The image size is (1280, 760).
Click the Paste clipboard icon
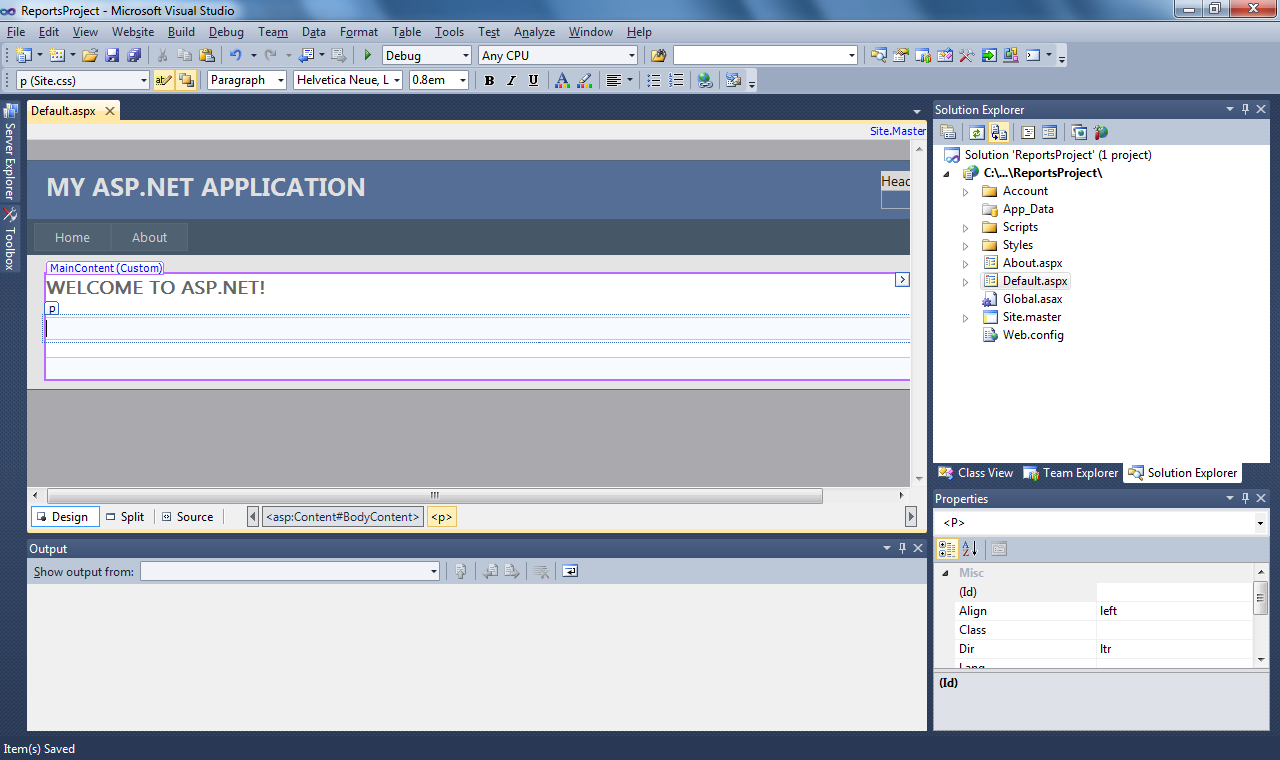pos(207,56)
